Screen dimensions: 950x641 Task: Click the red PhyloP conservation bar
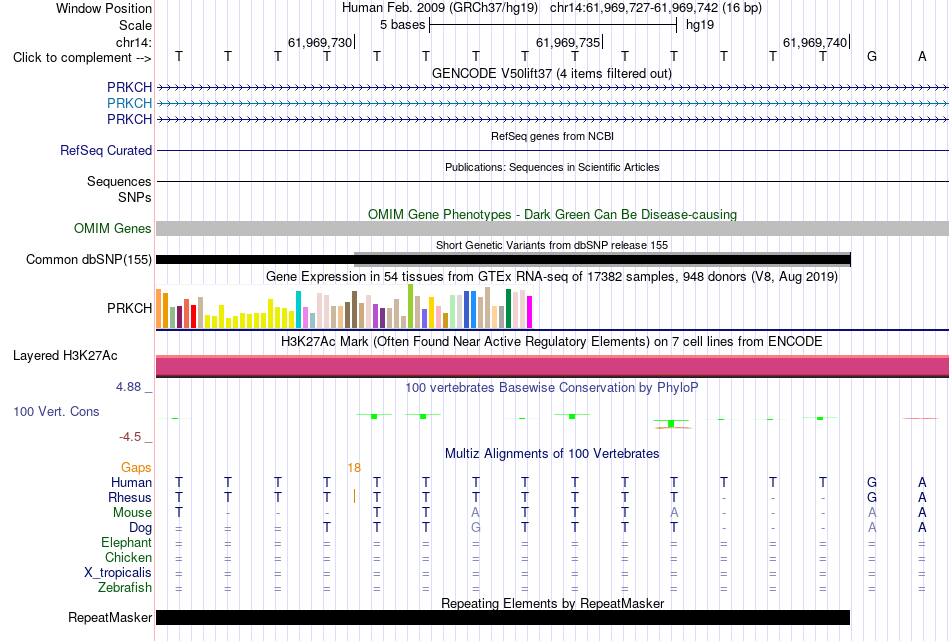pyautogui.click(x=922, y=418)
